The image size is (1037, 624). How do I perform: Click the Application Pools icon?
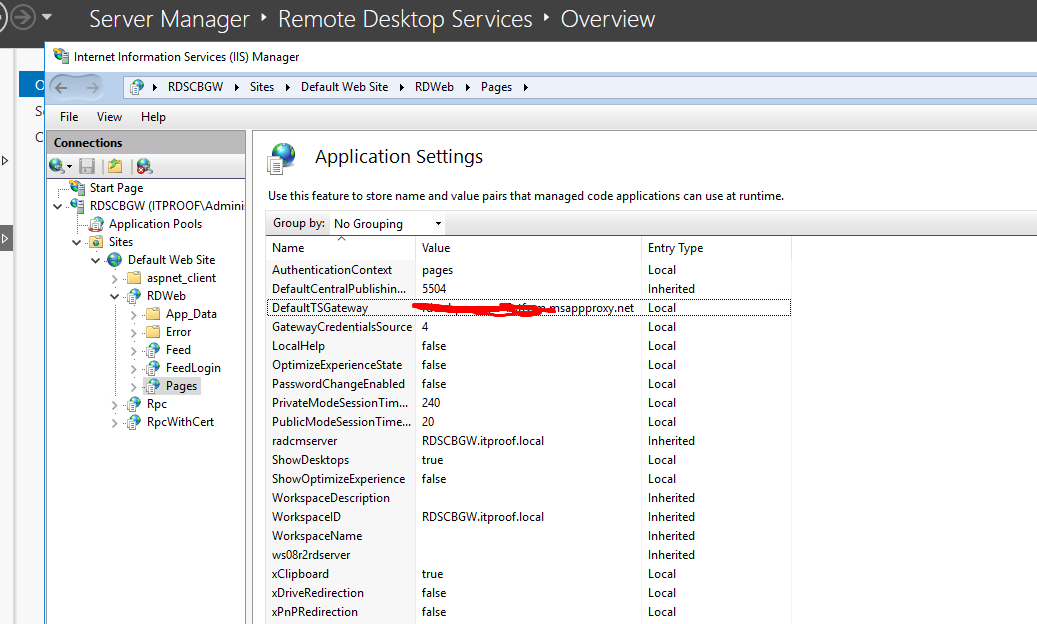pyautogui.click(x=97, y=223)
